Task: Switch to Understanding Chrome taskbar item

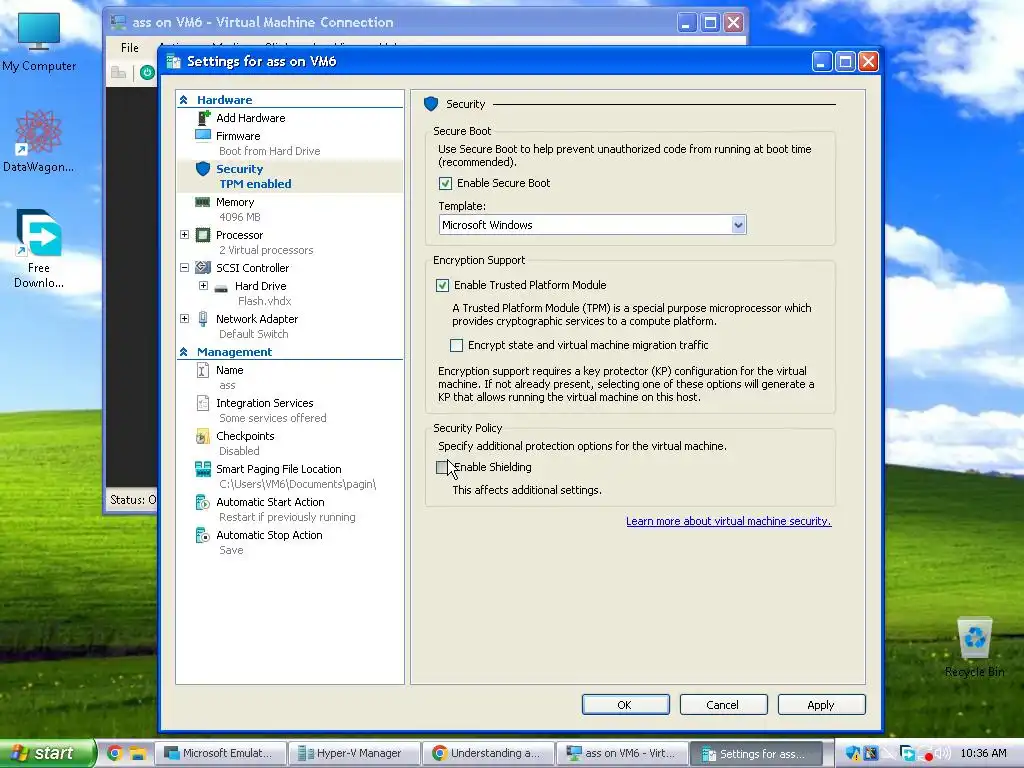Action: pos(488,753)
